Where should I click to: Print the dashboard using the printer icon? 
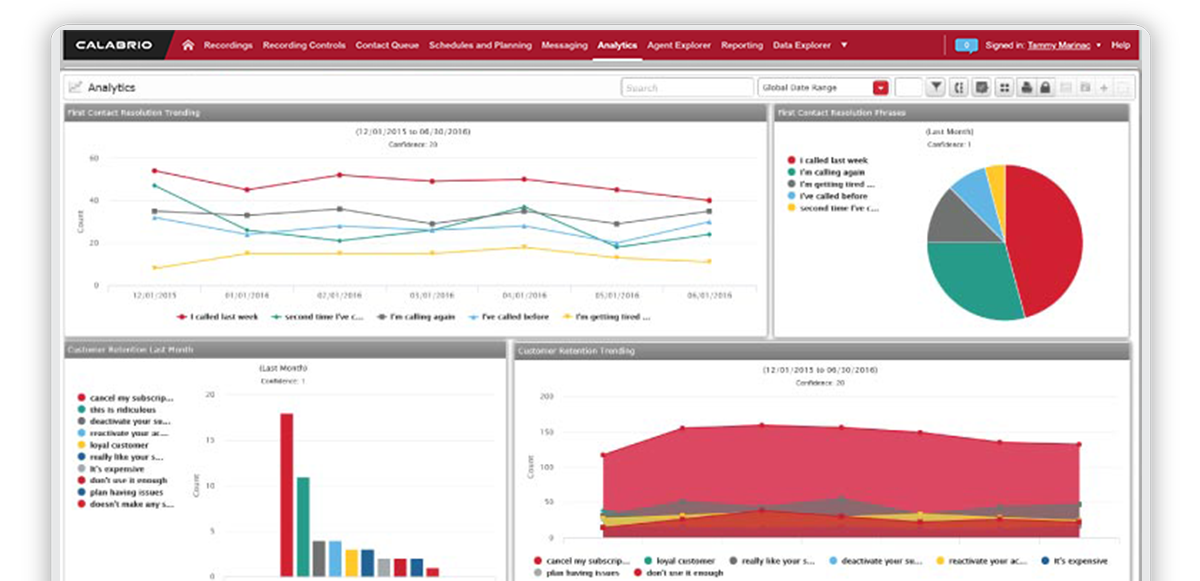coord(1027,88)
